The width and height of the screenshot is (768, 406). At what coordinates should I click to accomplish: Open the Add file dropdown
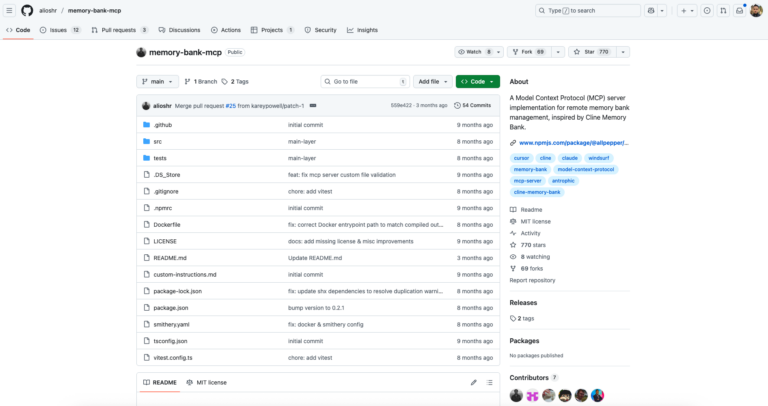(x=432, y=82)
